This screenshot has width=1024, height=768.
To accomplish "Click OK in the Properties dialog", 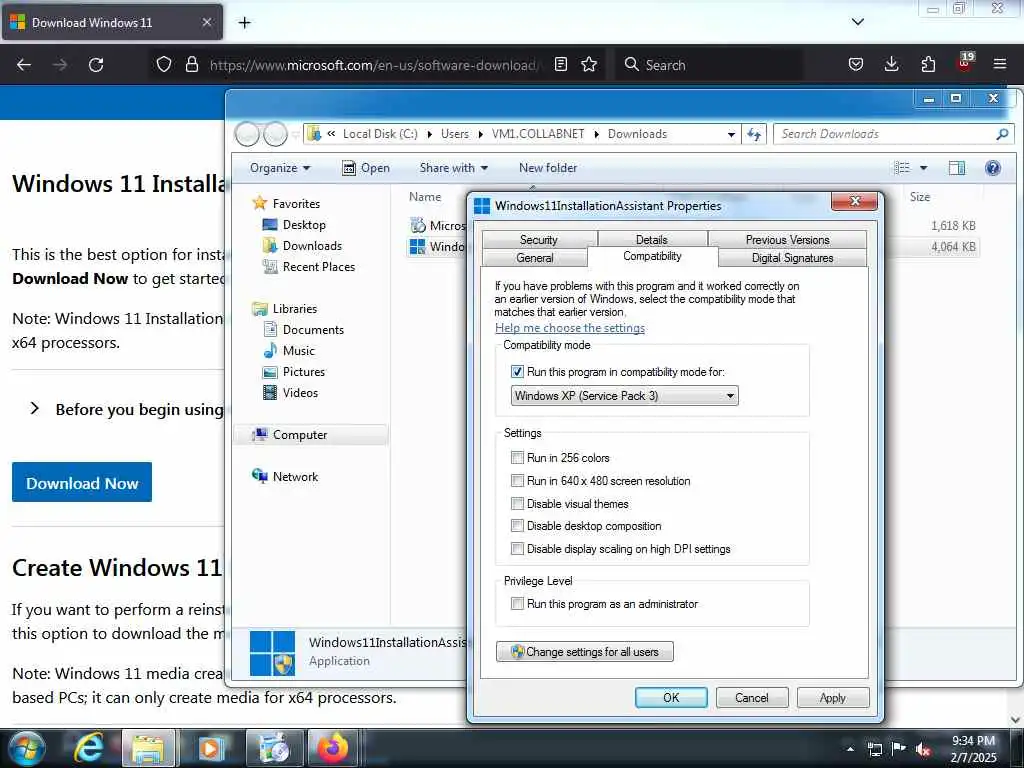I will (x=671, y=697).
